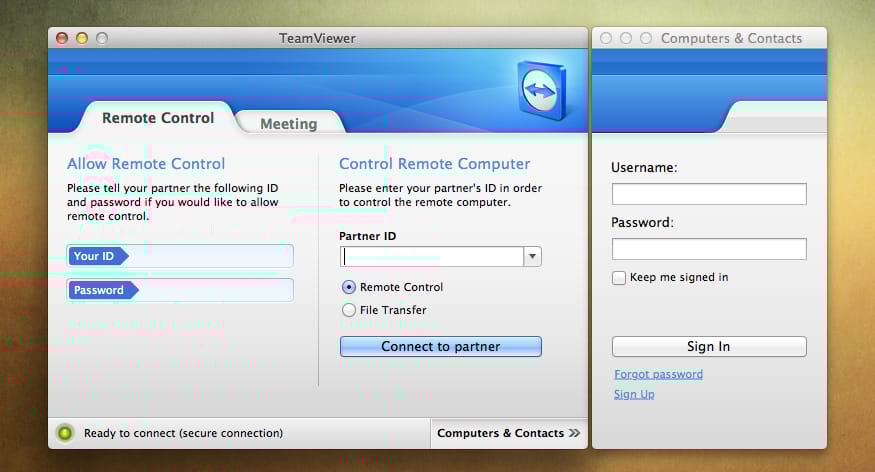This screenshot has width=875, height=472.
Task: Select the Remote Control radio button
Action: (x=348, y=287)
